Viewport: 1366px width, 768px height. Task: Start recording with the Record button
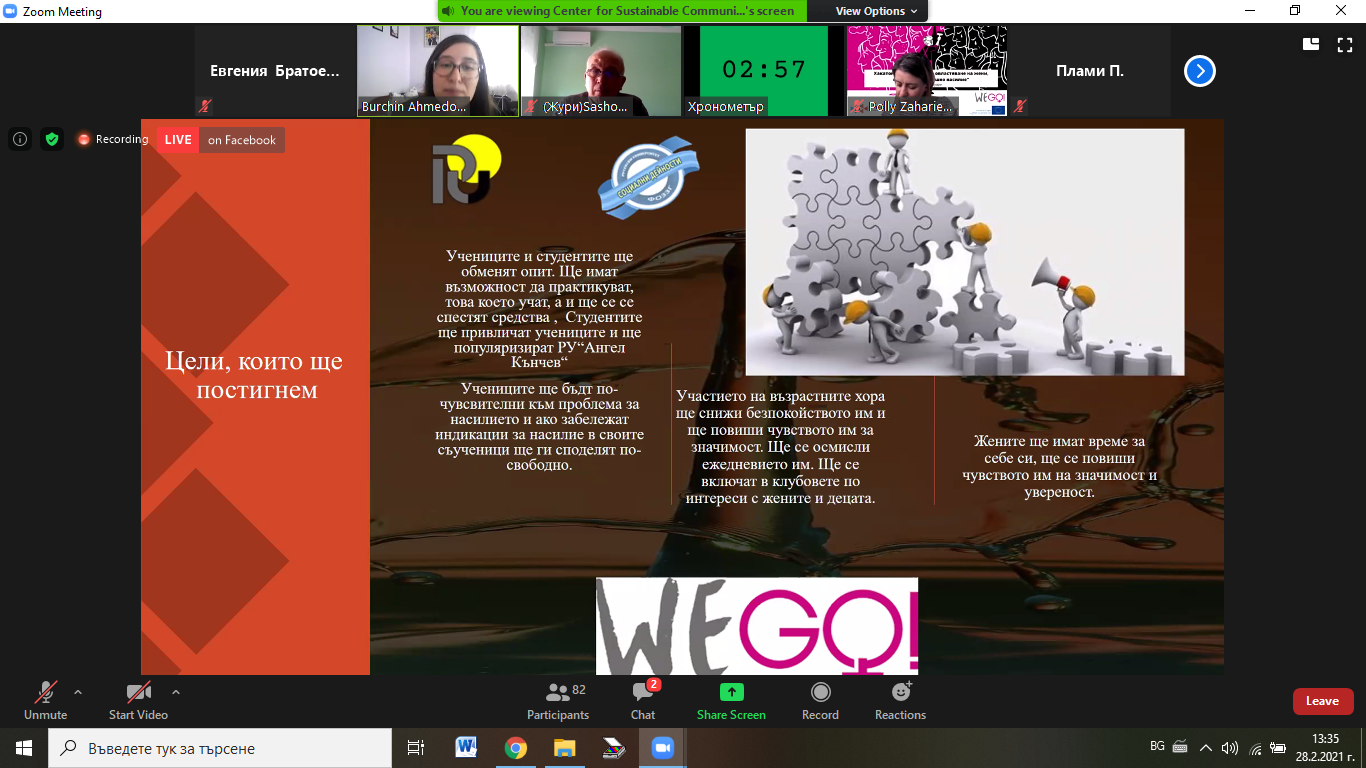click(820, 700)
